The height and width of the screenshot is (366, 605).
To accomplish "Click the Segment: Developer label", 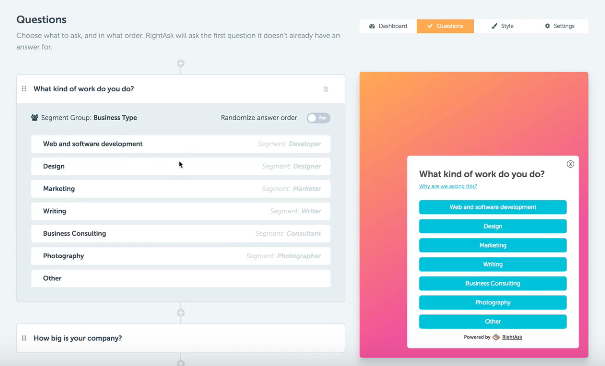I will click(289, 144).
